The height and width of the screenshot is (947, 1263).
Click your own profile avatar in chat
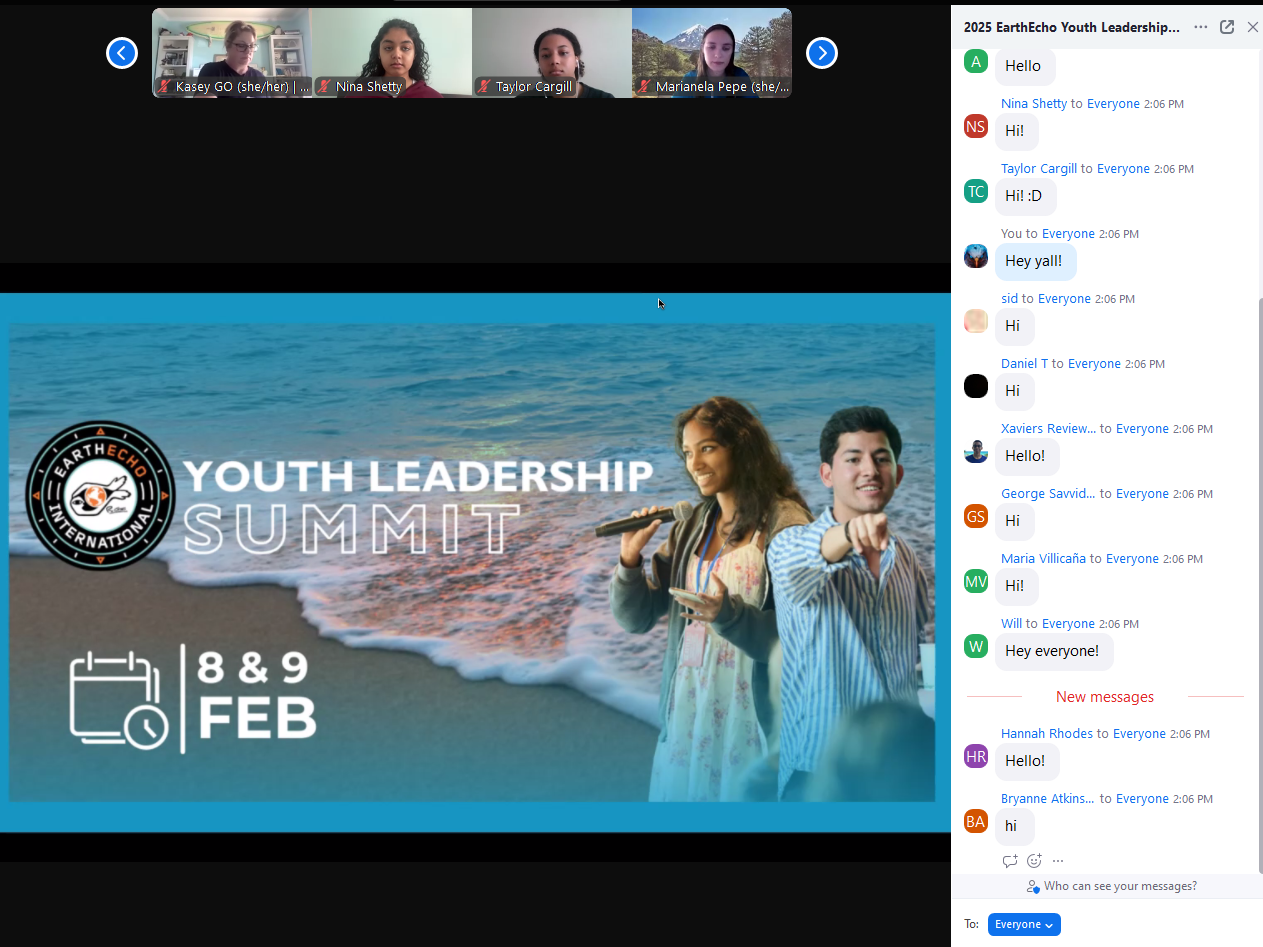976,257
